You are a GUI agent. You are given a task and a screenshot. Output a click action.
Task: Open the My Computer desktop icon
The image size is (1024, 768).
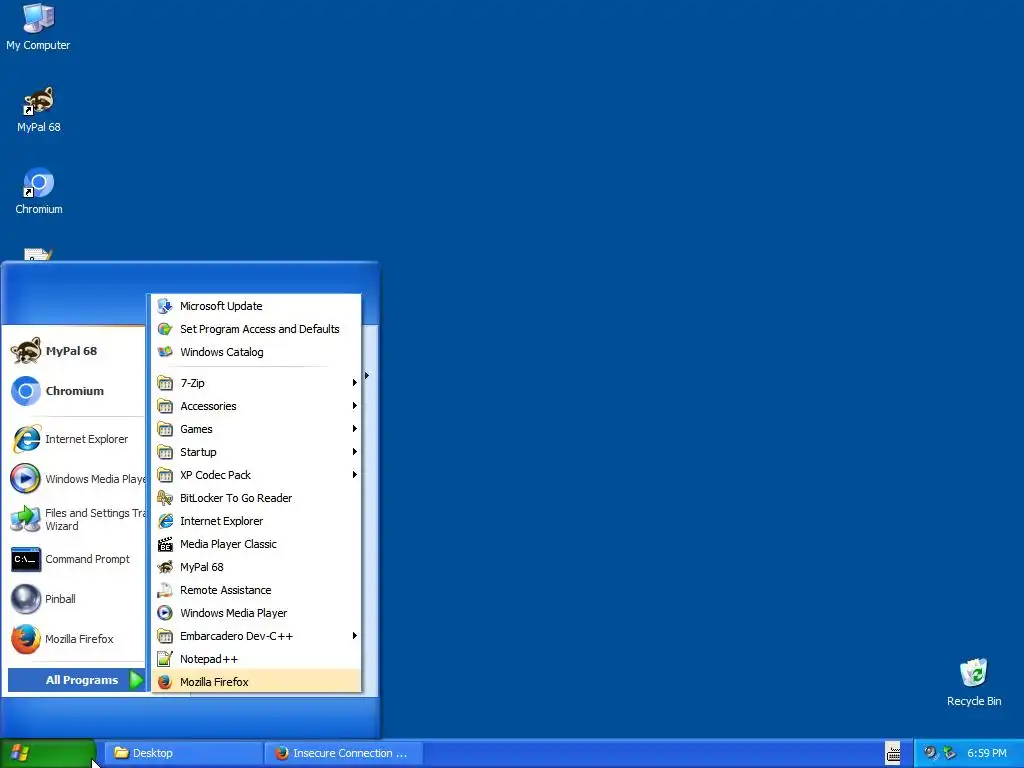[x=38, y=27]
